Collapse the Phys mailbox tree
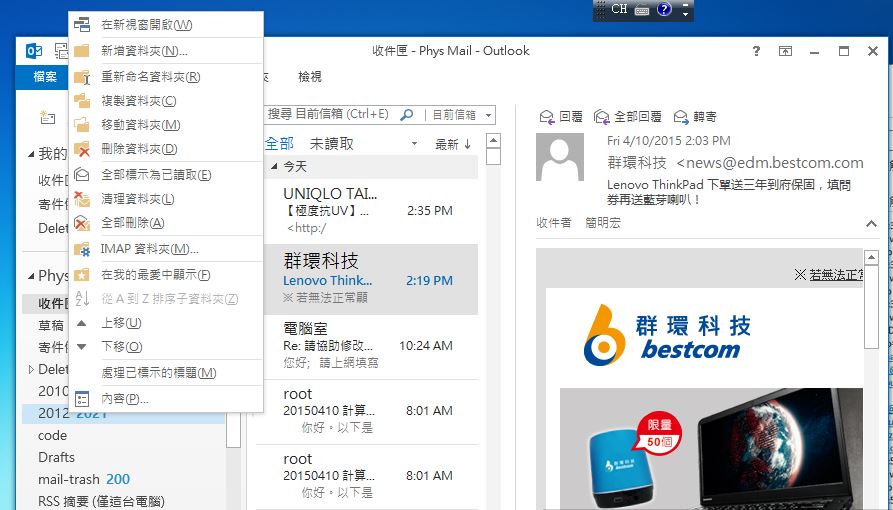This screenshot has height=510, width=893. (x=31, y=276)
